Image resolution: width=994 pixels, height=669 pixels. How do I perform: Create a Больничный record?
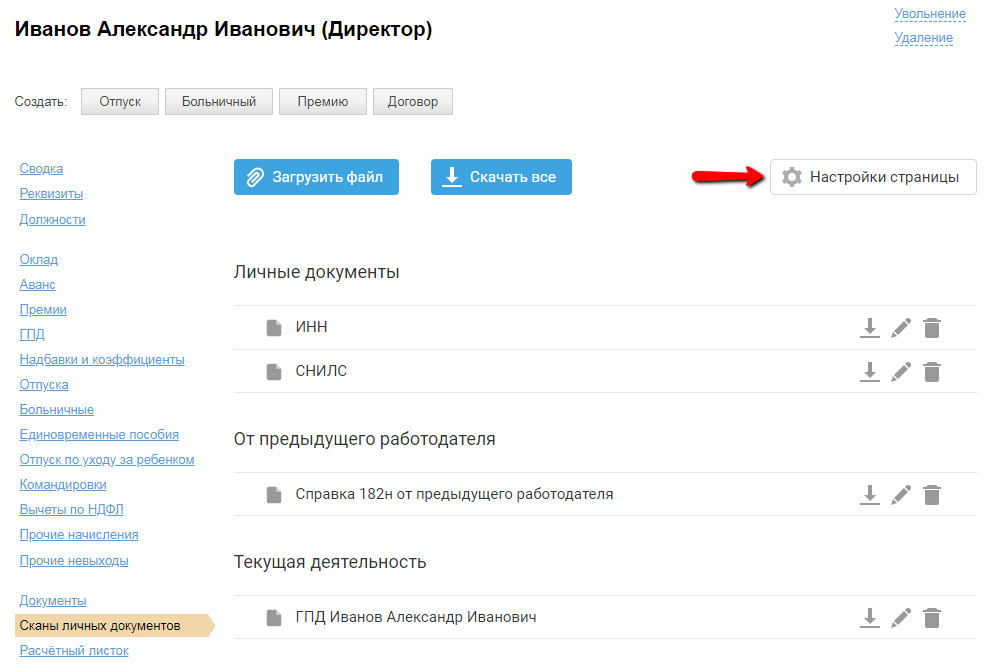coord(219,102)
